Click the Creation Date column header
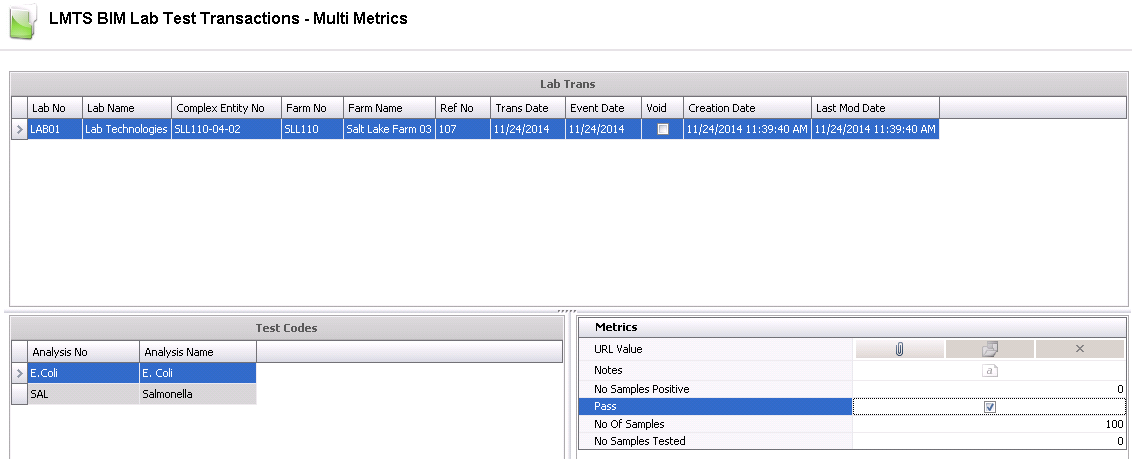The image size is (1132, 459). pyautogui.click(x=746, y=108)
